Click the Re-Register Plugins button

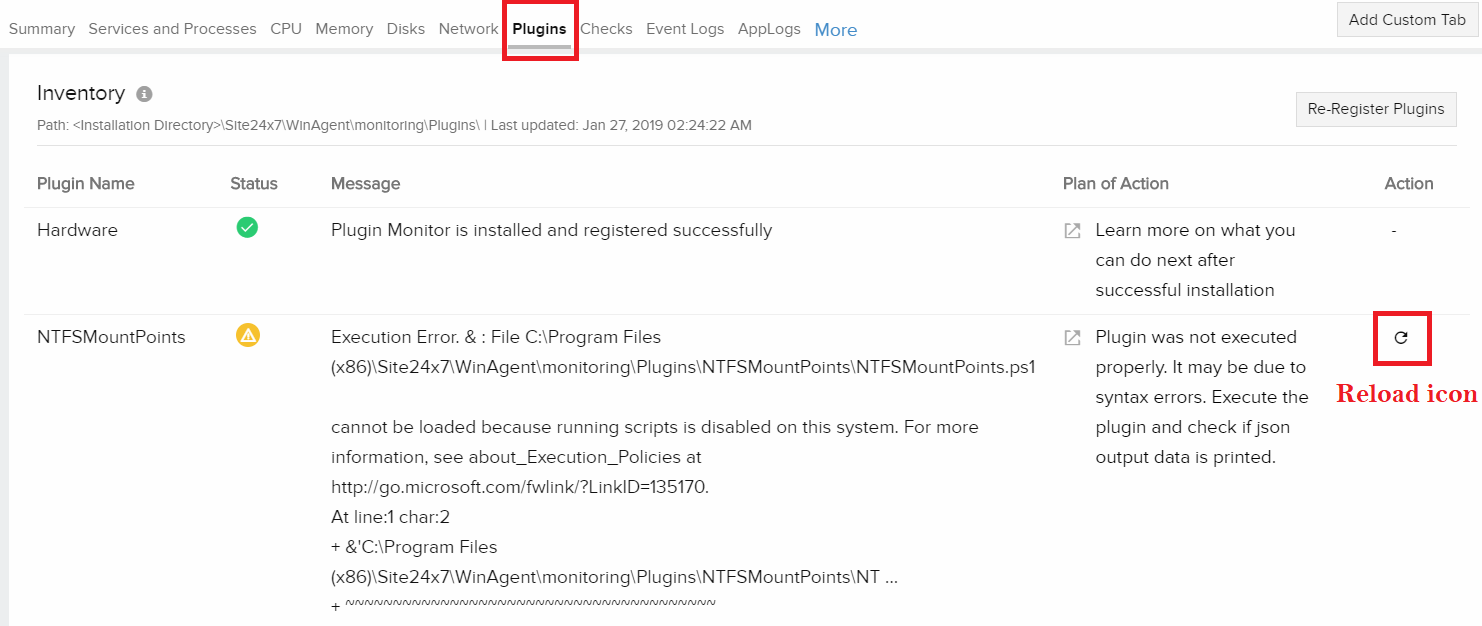[x=1376, y=109]
